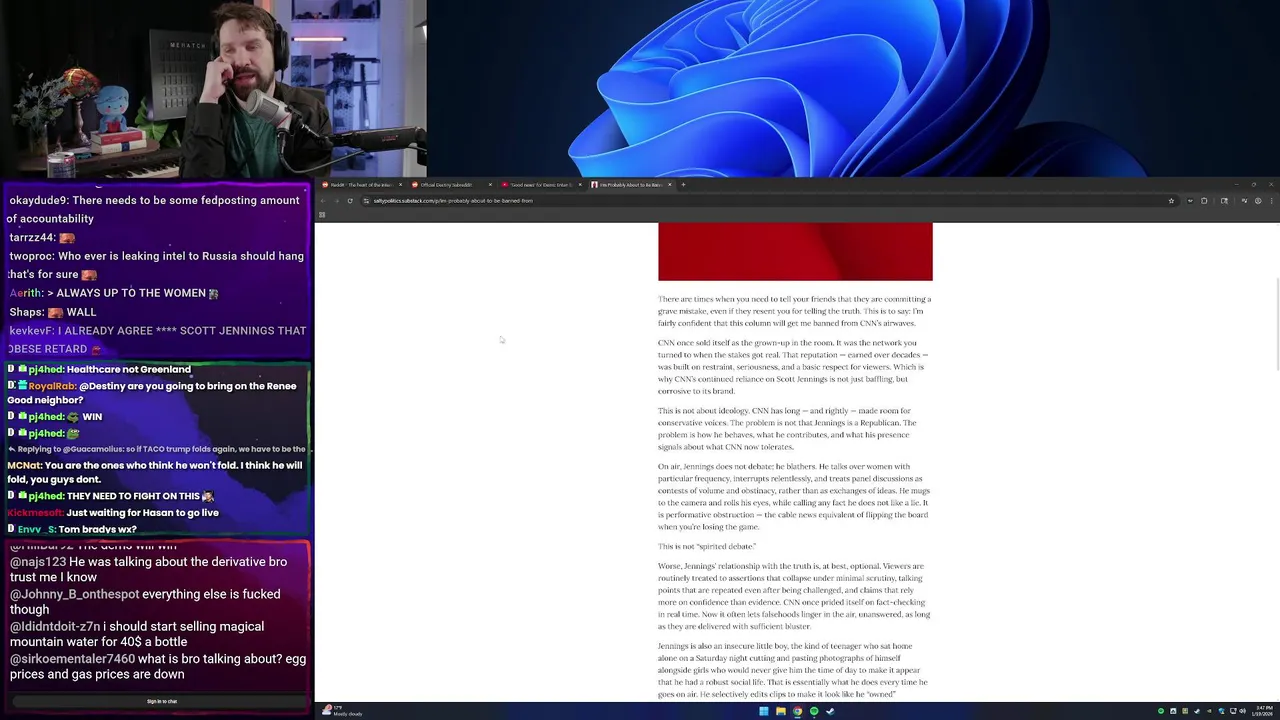Image resolution: width=1280 pixels, height=720 pixels.
Task: Switch to the Official Destiny Subreddit tab
Action: (x=448, y=185)
